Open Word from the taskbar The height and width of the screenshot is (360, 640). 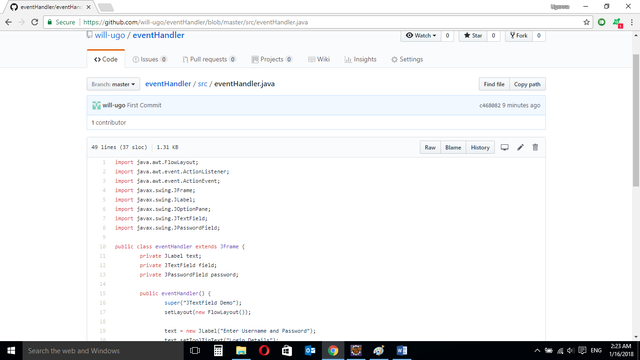click(402, 351)
